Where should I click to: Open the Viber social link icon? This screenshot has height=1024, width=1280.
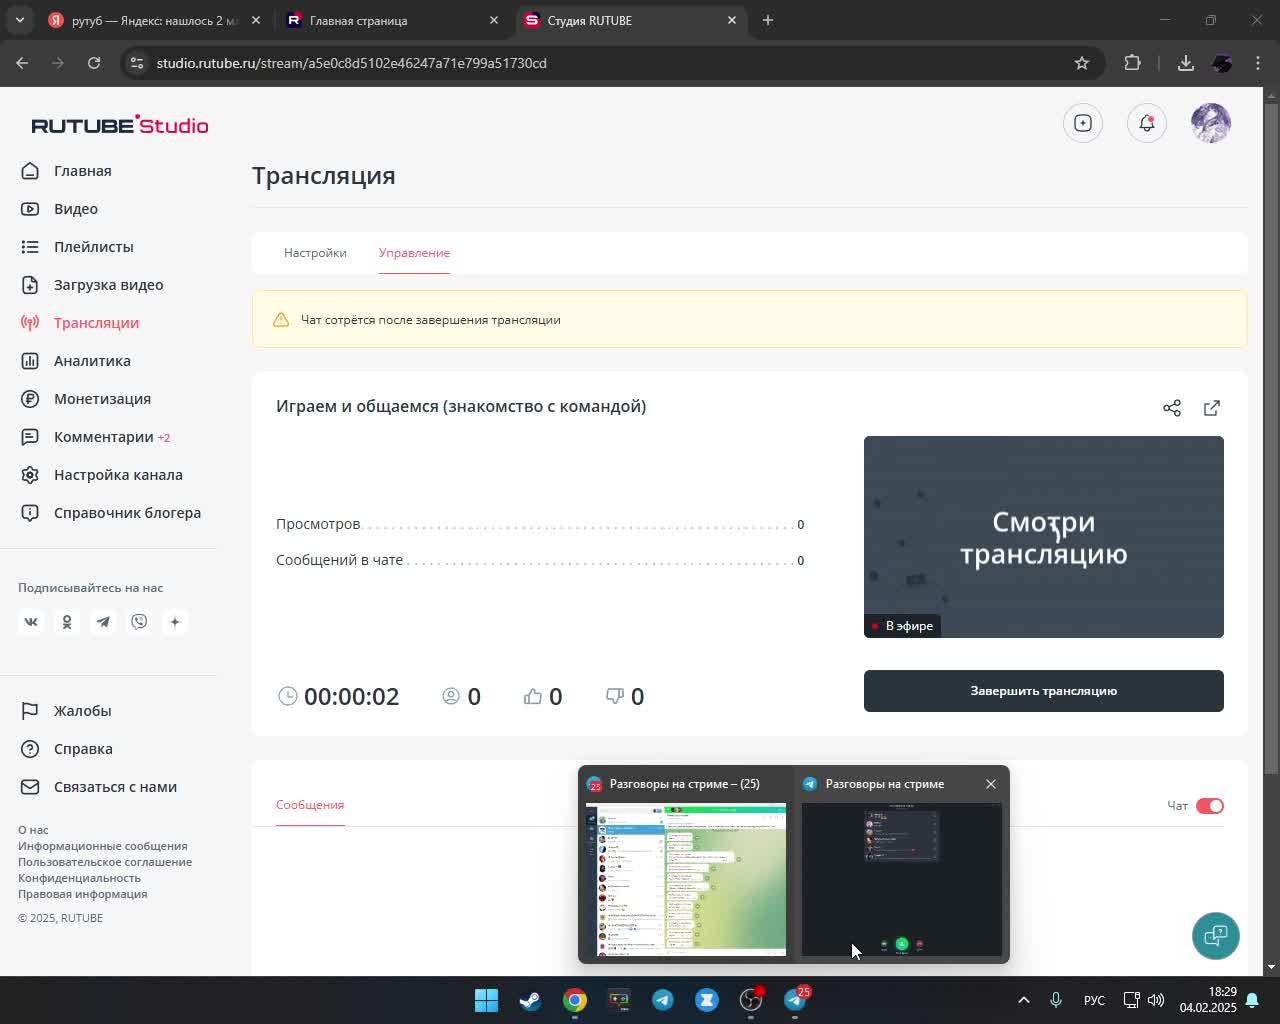(139, 622)
